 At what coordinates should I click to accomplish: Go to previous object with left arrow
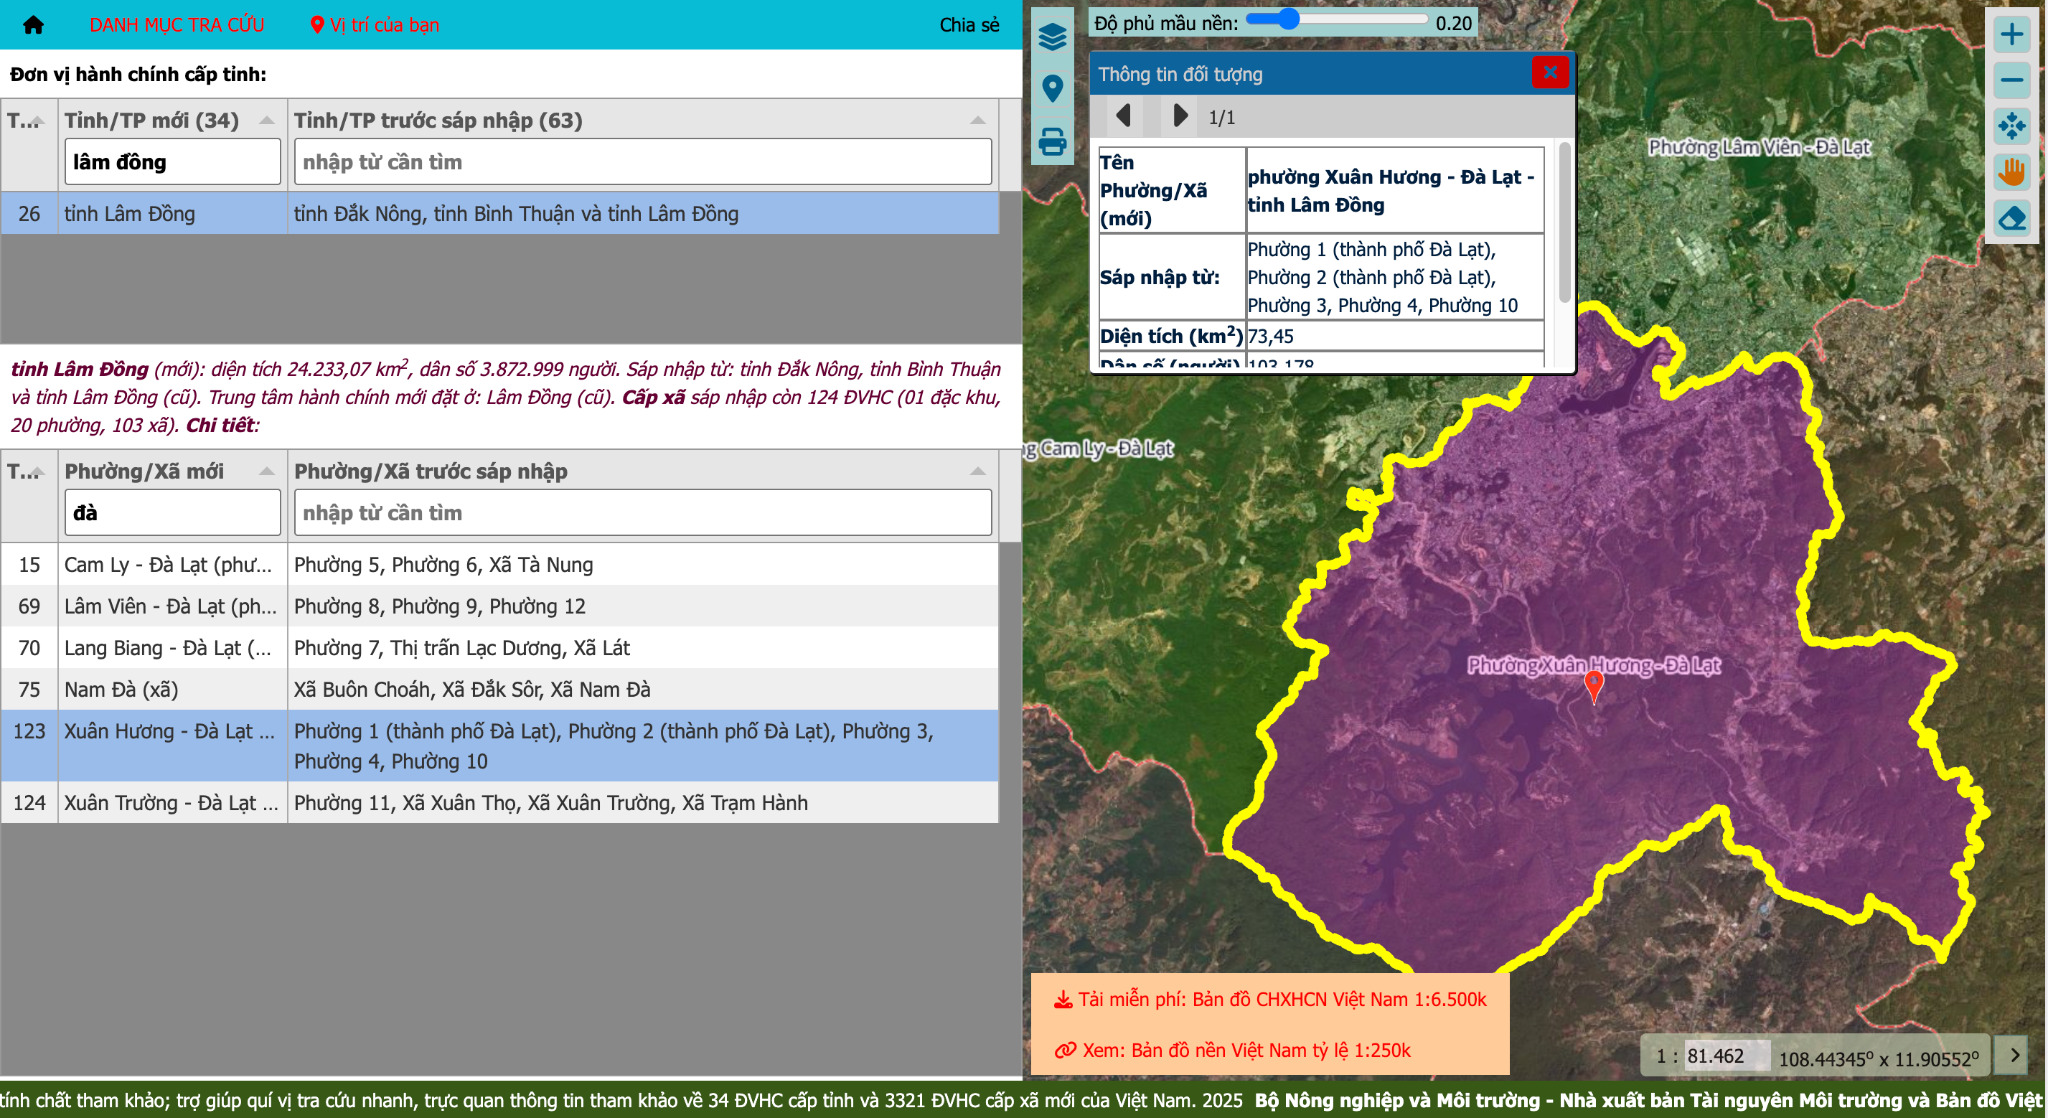[x=1124, y=116]
